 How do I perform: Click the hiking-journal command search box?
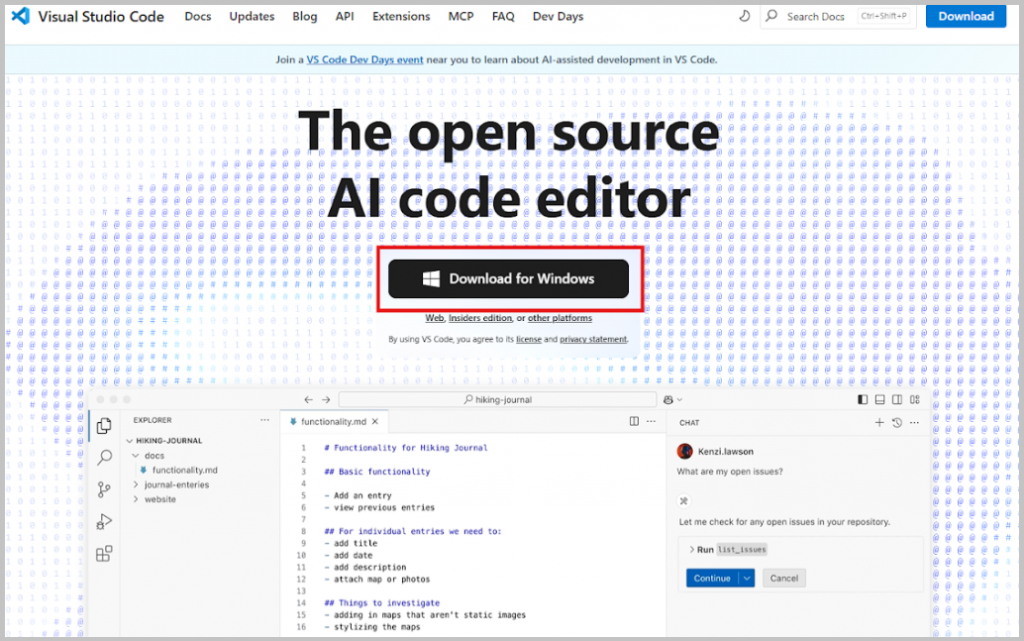tap(498, 399)
